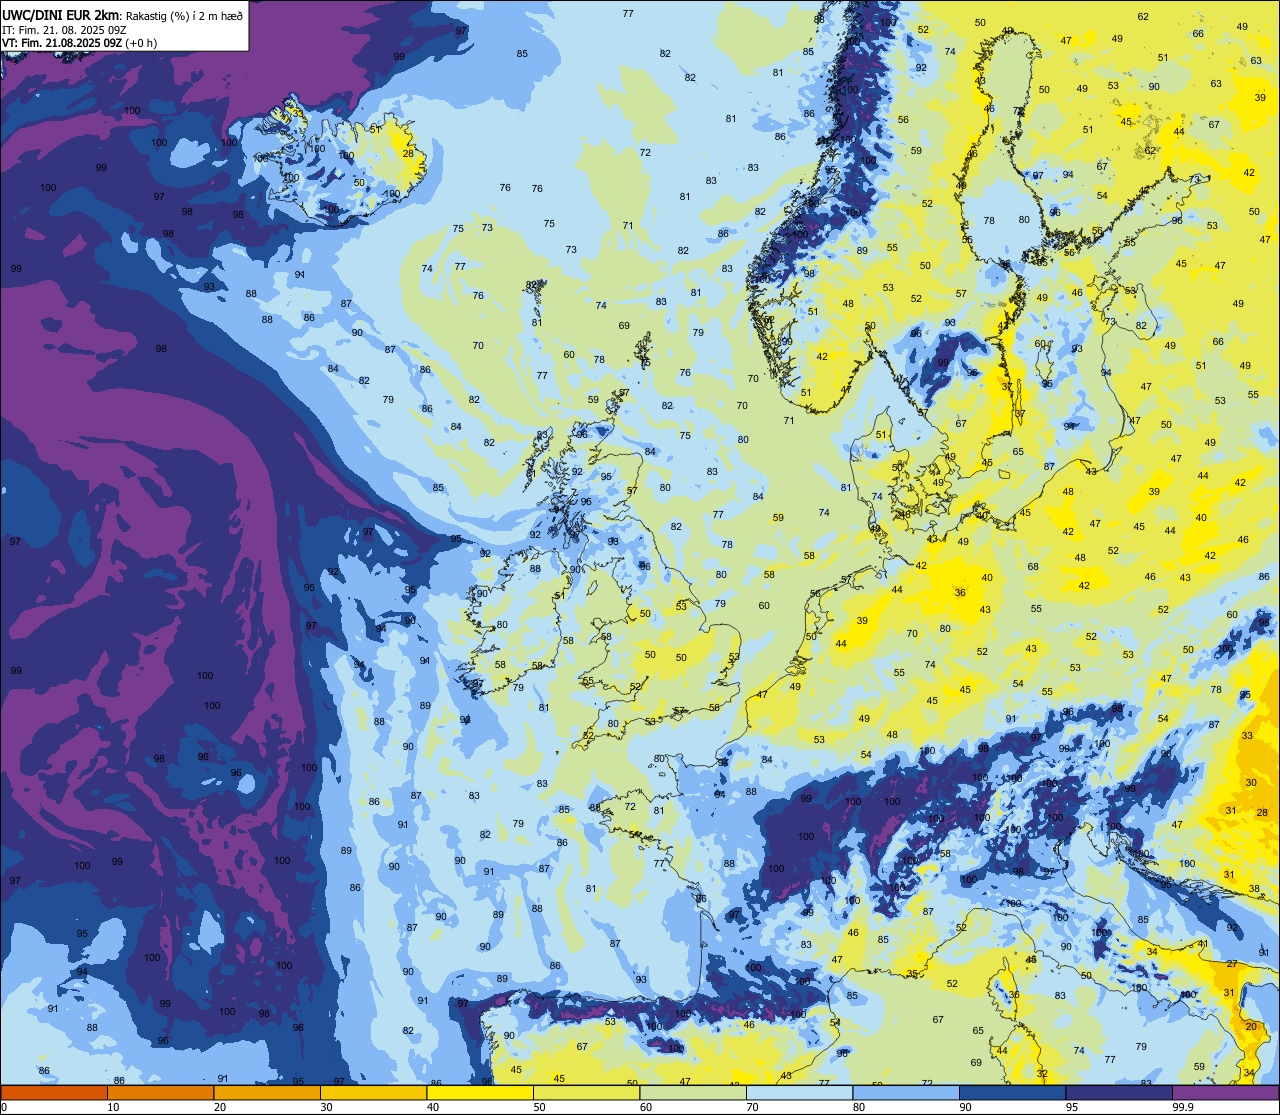1280x1115 pixels.
Task: Click the "IT: Fim. 21. 08. 2025 09Z" line
Action: pos(64,30)
